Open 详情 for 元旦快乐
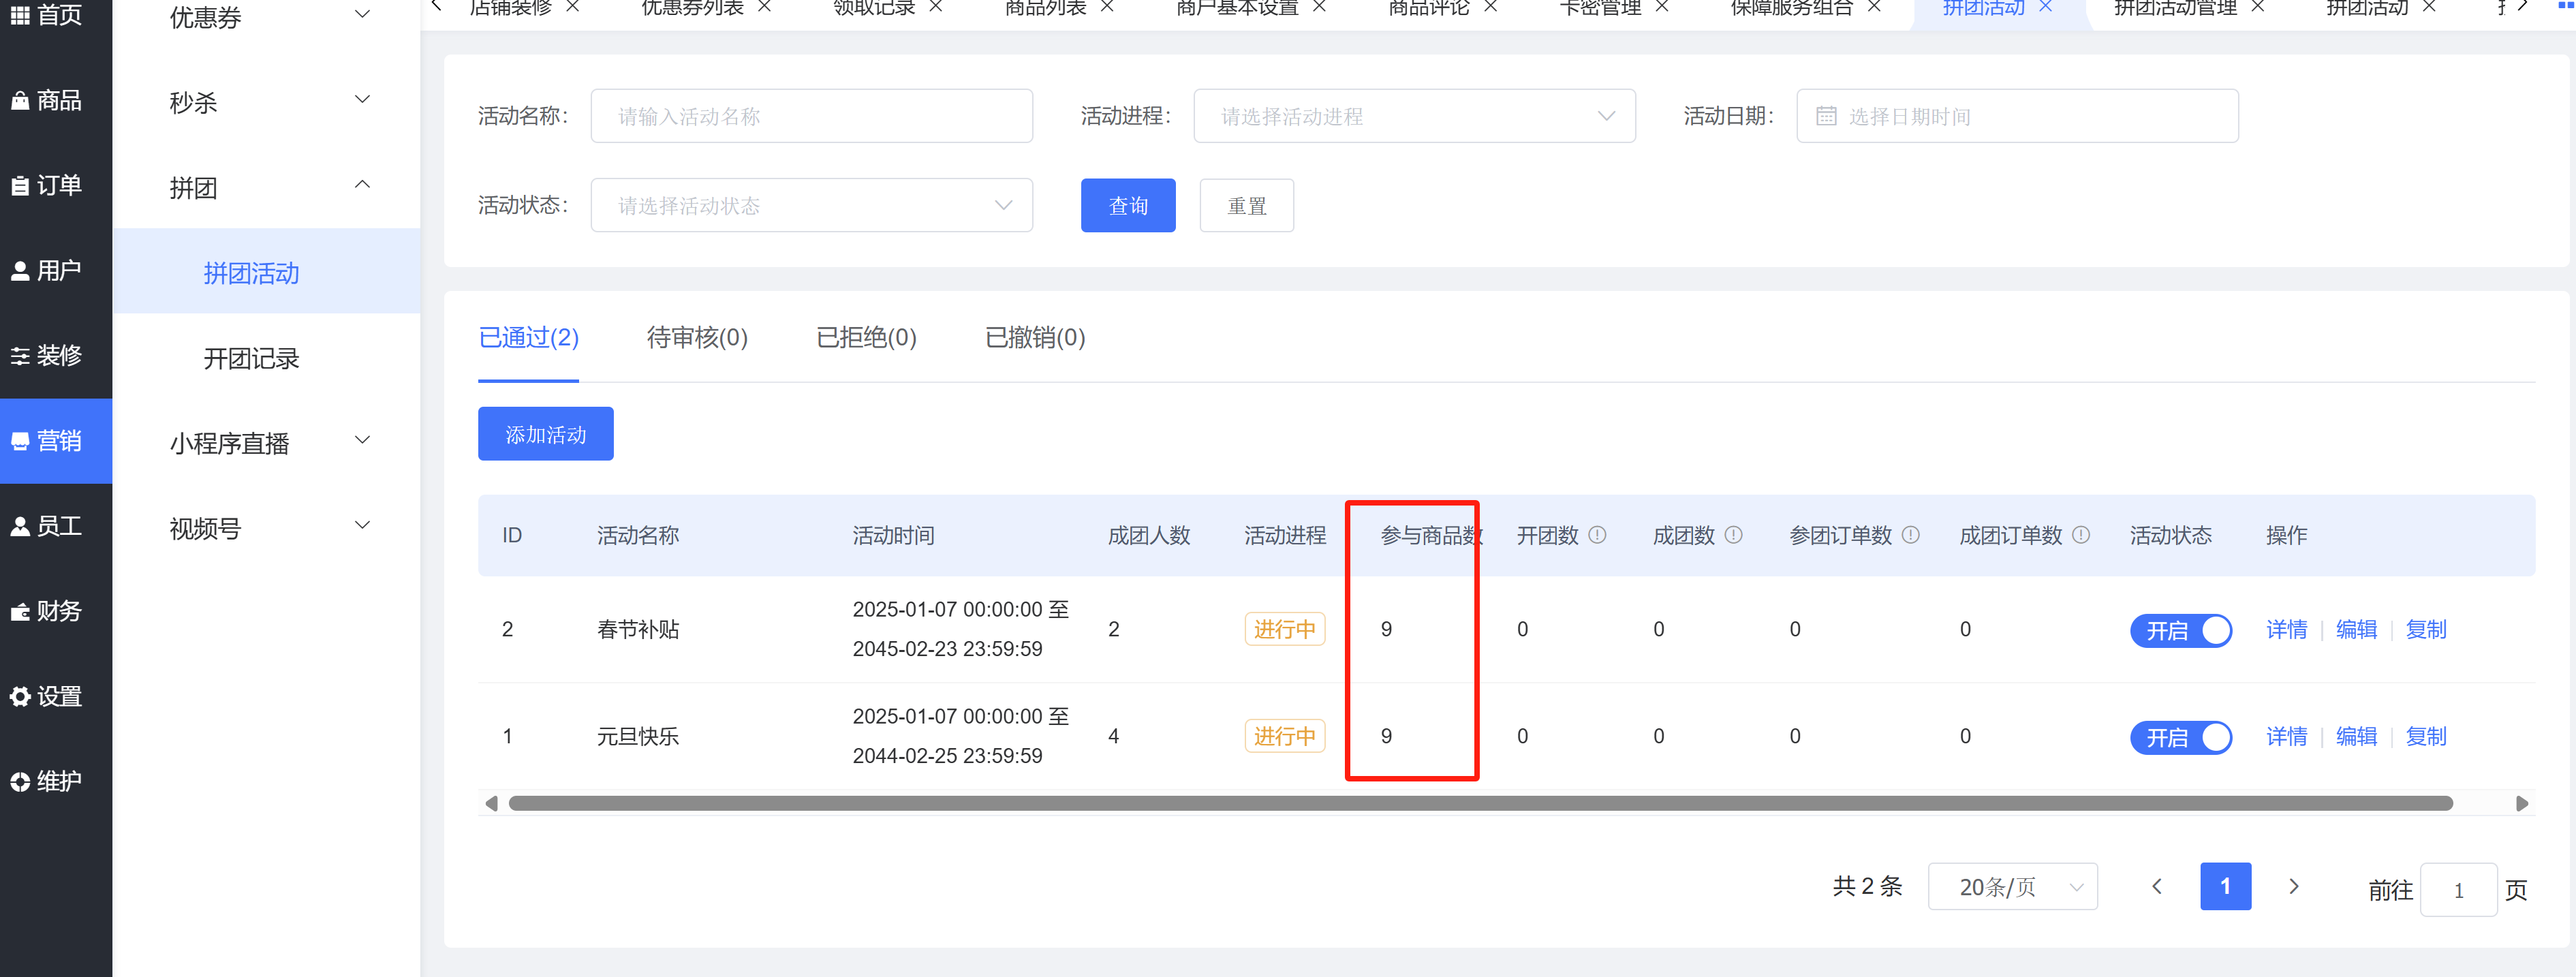The height and width of the screenshot is (977, 2576). tap(2286, 737)
